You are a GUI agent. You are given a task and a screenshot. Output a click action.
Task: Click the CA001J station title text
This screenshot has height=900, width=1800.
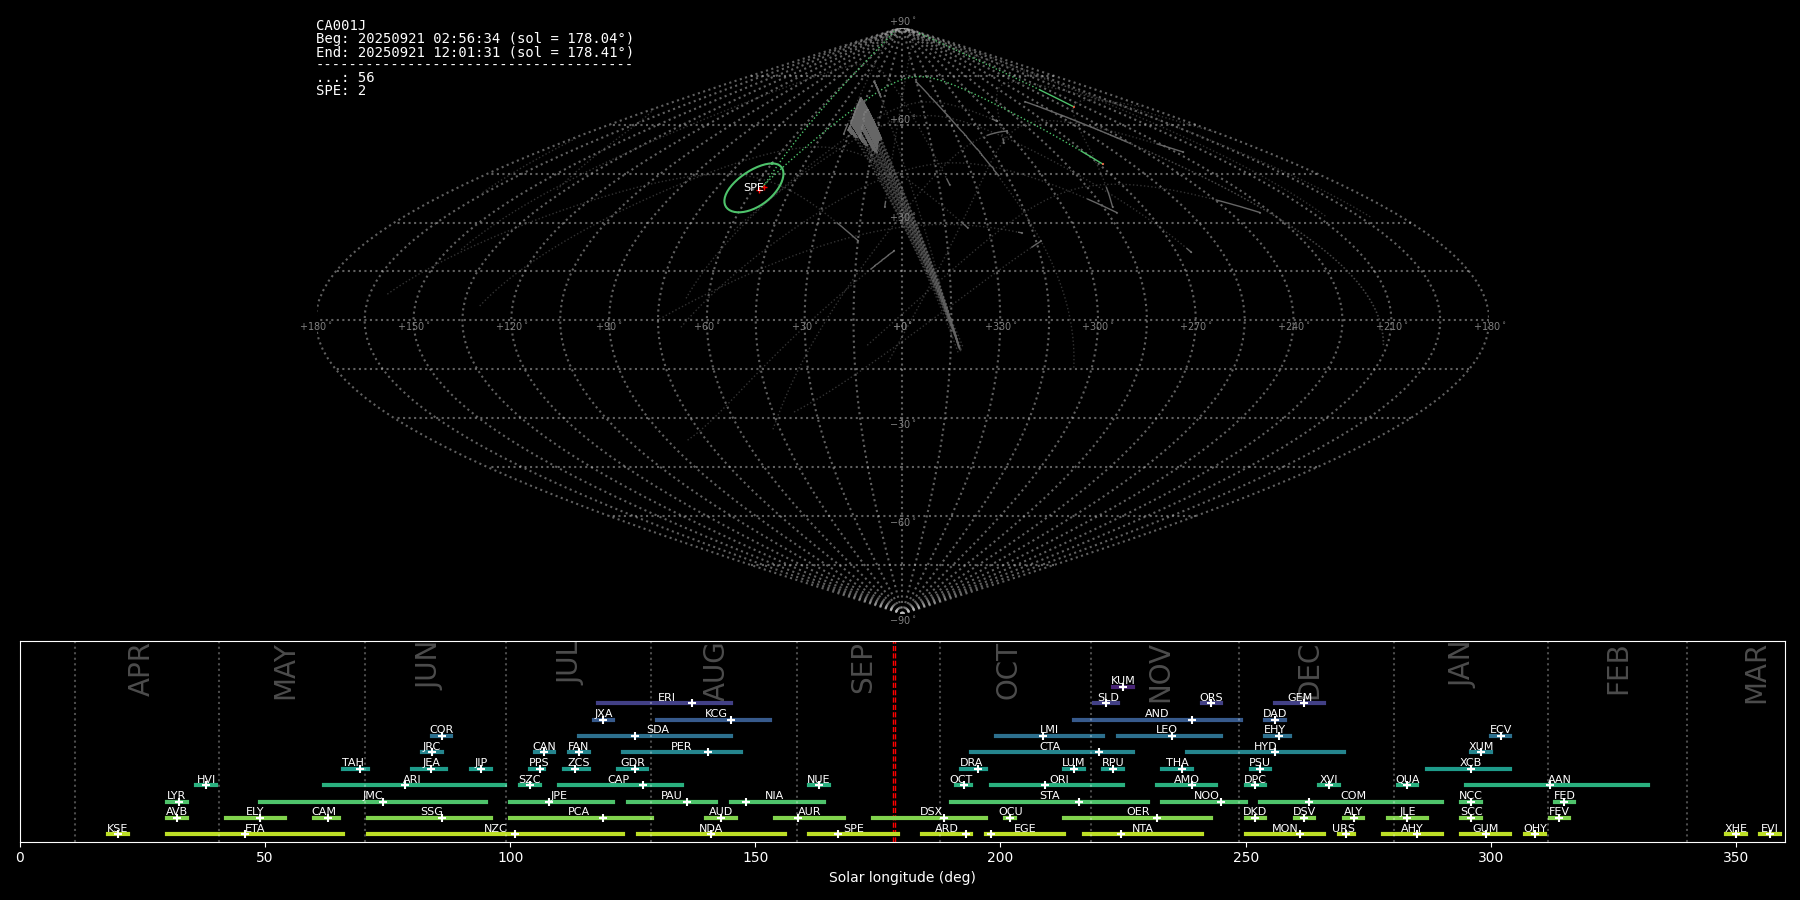tap(341, 26)
